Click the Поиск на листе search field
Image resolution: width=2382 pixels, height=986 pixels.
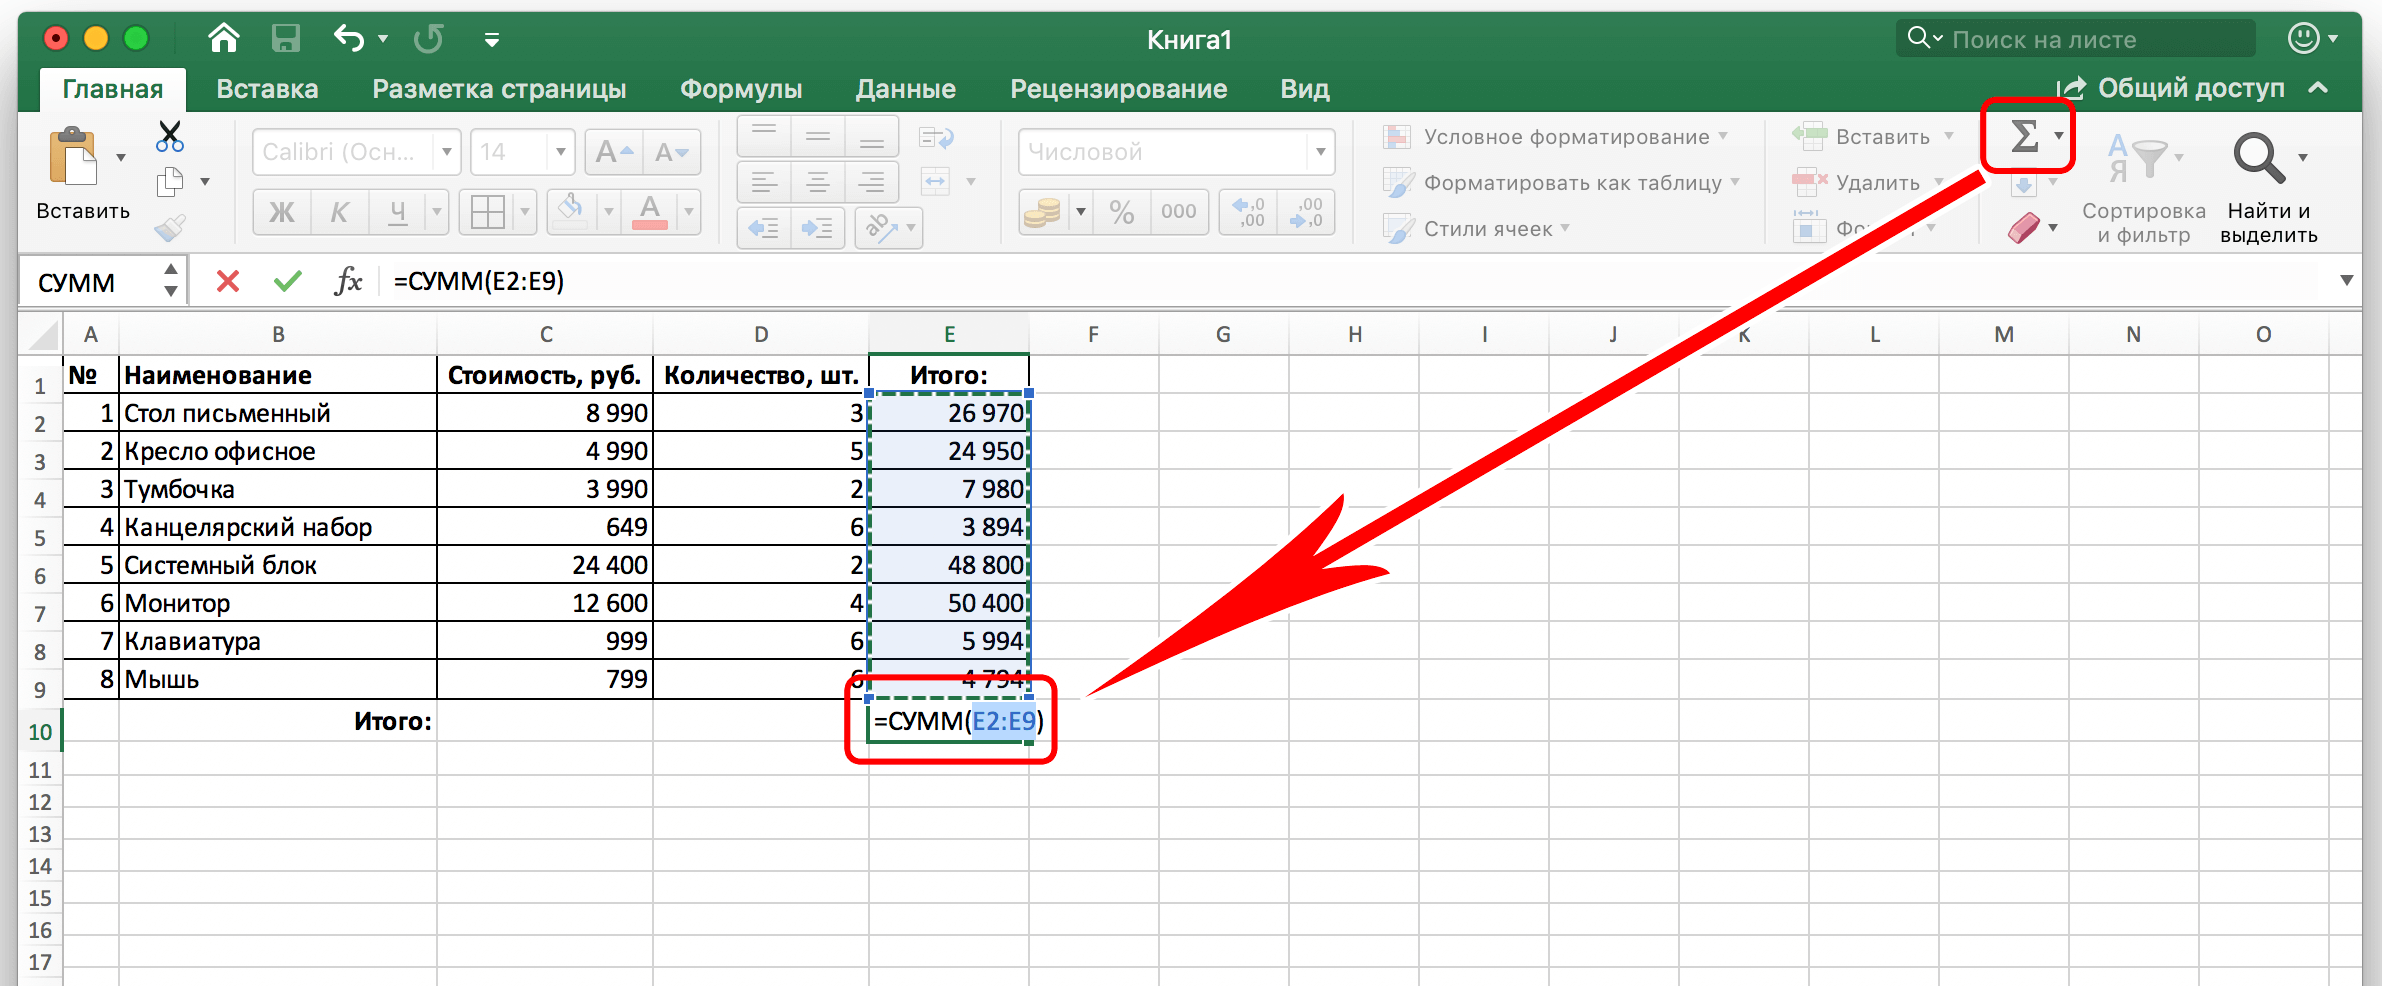click(2076, 39)
